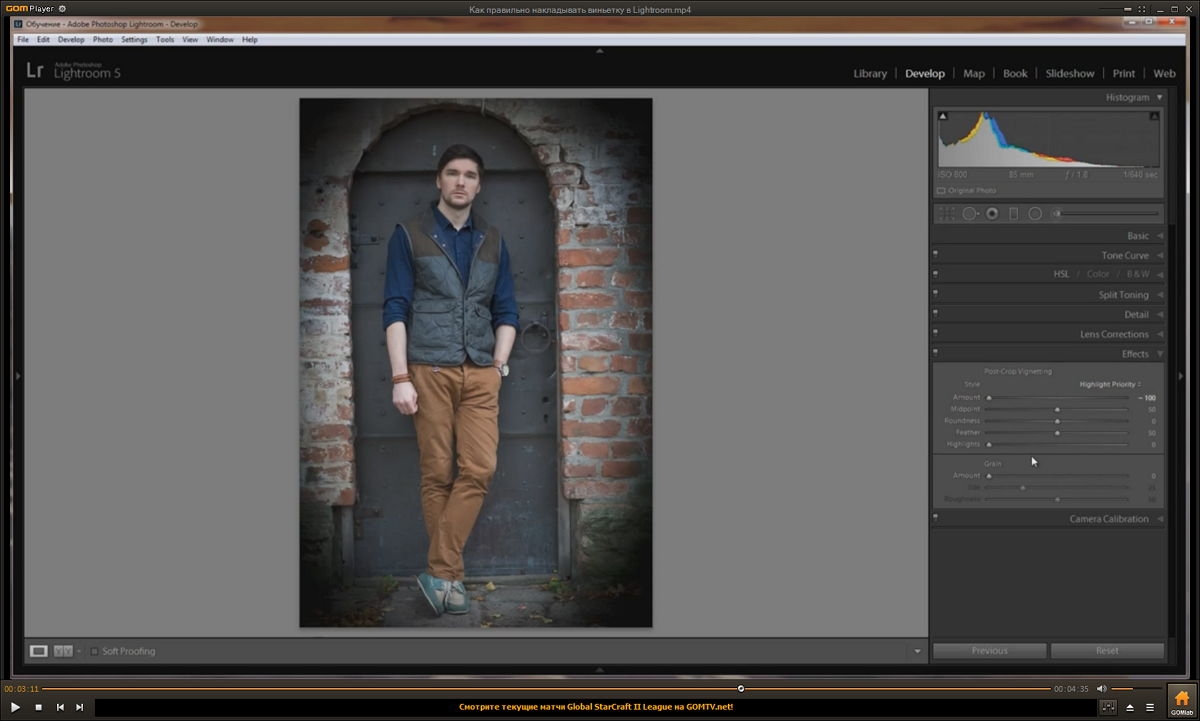1200x721 pixels.
Task: Open the File menu
Action: [23, 40]
